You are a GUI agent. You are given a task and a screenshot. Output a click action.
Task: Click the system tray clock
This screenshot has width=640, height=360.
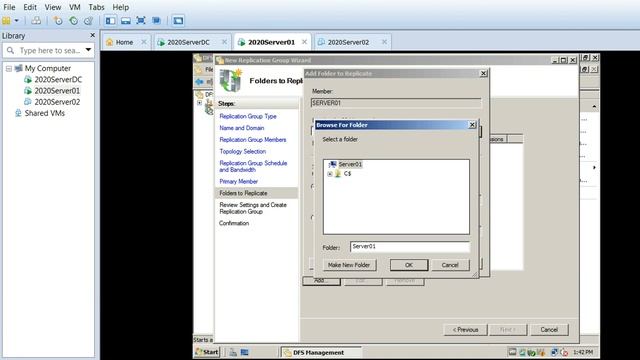pyautogui.click(x=583, y=352)
